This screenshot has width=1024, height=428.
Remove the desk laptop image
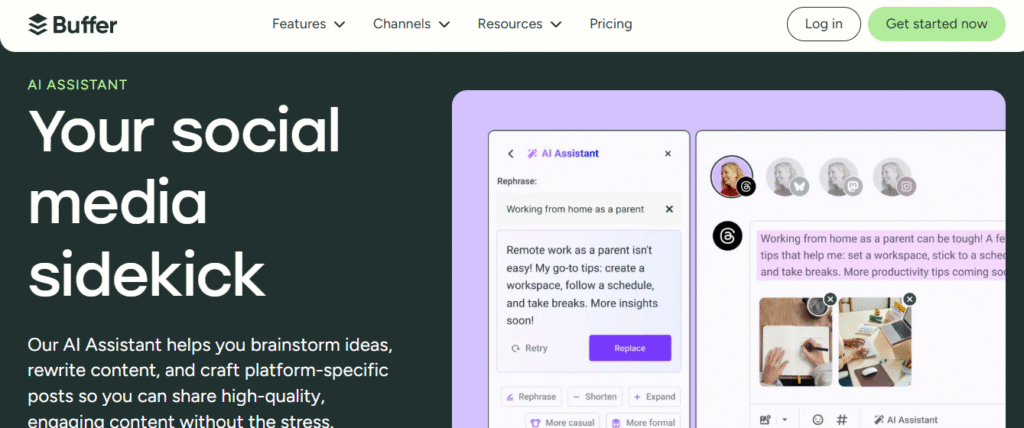click(x=910, y=299)
